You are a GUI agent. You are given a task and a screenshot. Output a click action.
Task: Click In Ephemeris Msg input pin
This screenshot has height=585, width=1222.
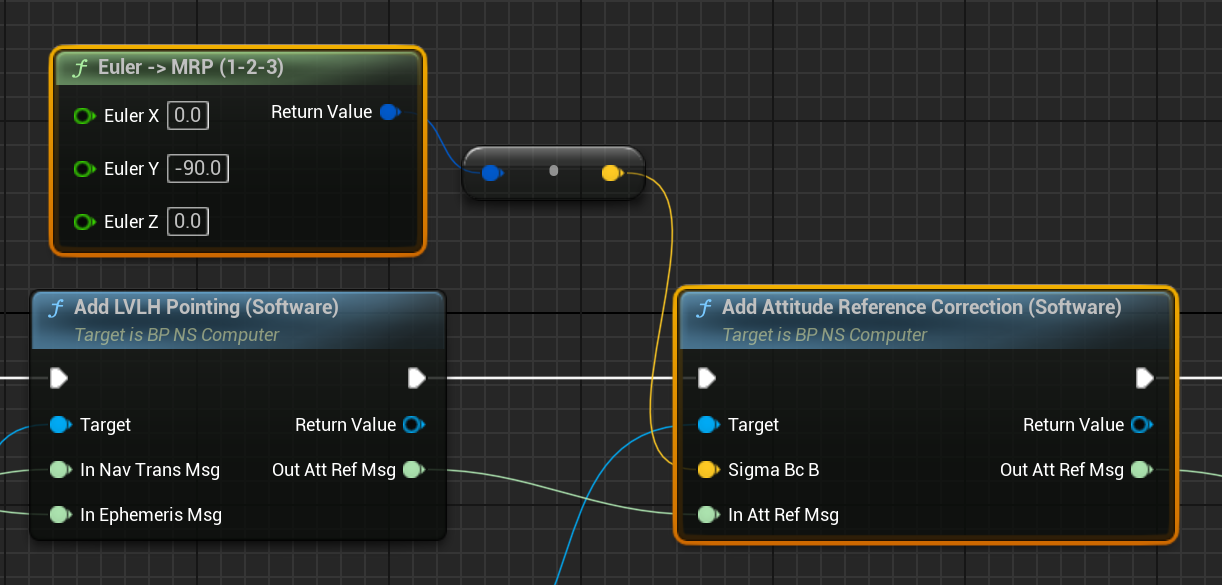click(59, 515)
